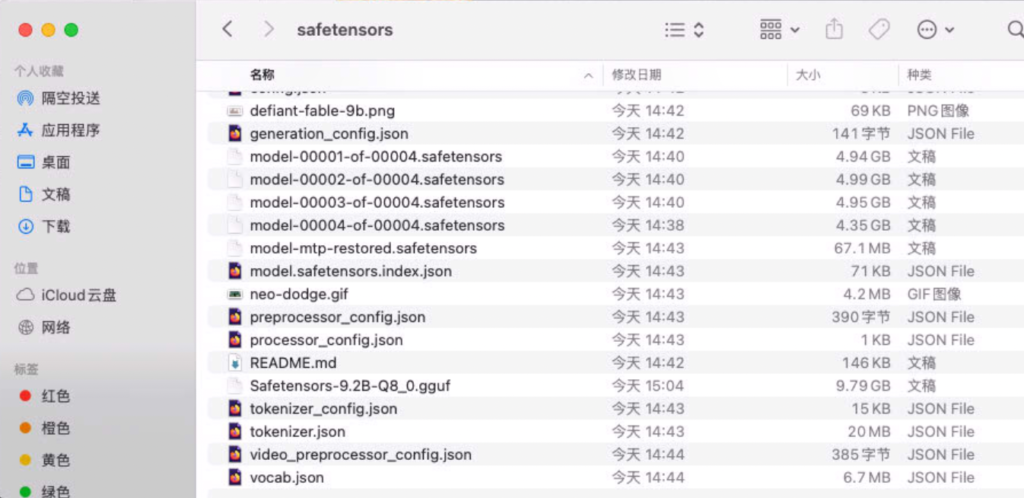Sort by 修改日期 column header

click(636, 75)
